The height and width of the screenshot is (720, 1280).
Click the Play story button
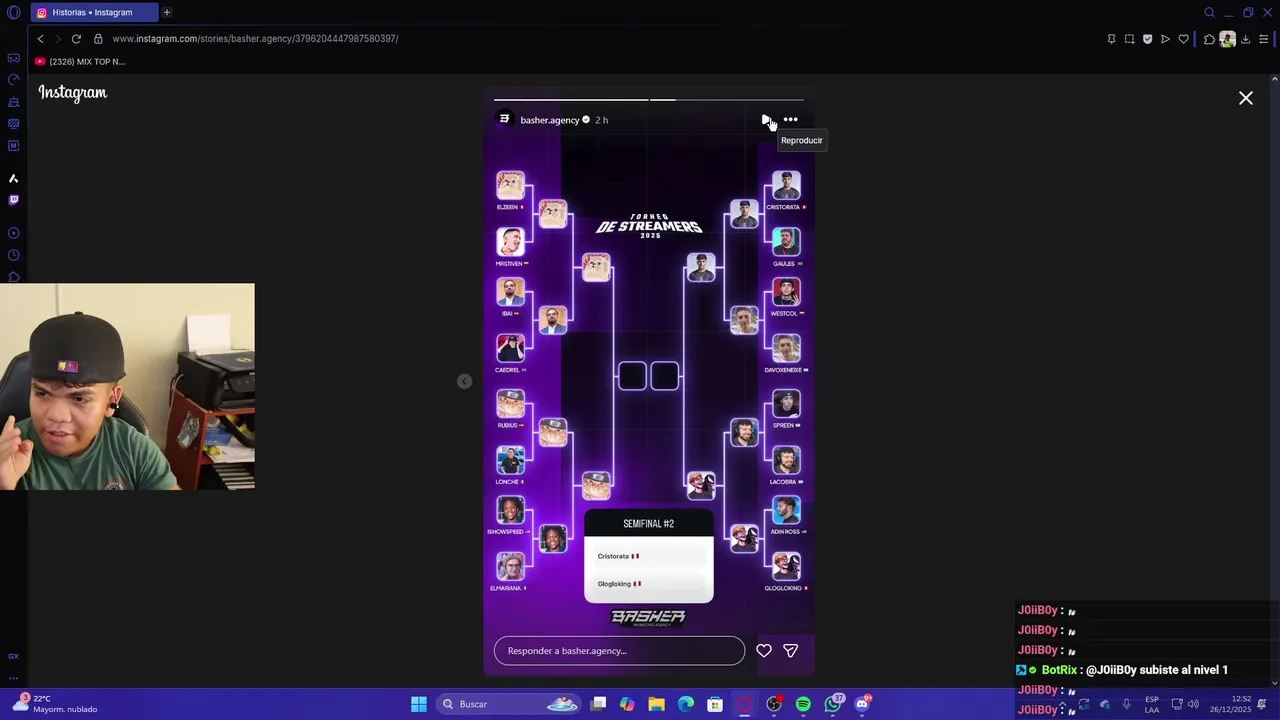(x=766, y=120)
